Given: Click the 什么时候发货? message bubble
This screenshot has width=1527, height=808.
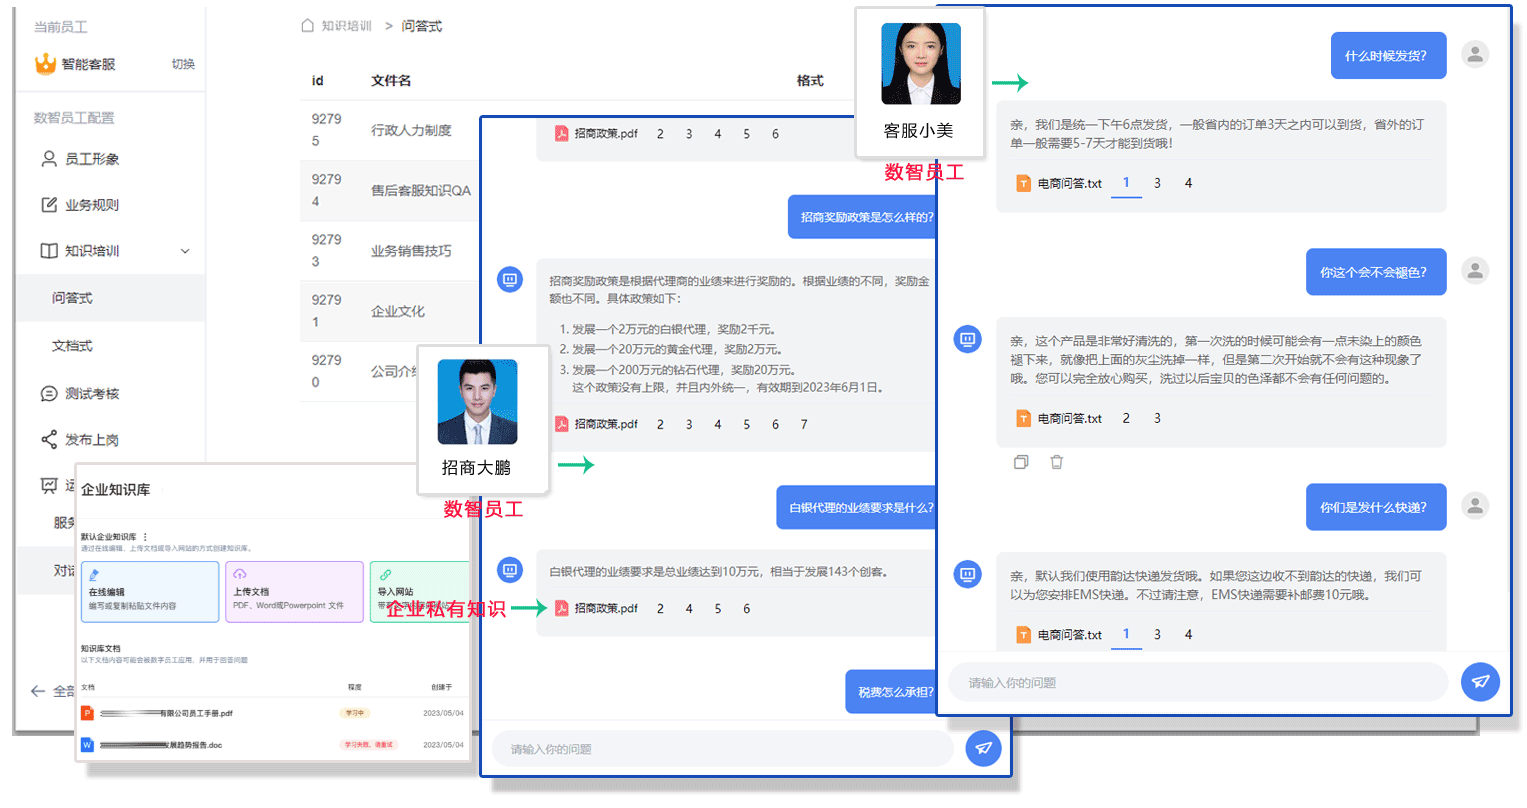Looking at the screenshot, I should coord(1388,56).
